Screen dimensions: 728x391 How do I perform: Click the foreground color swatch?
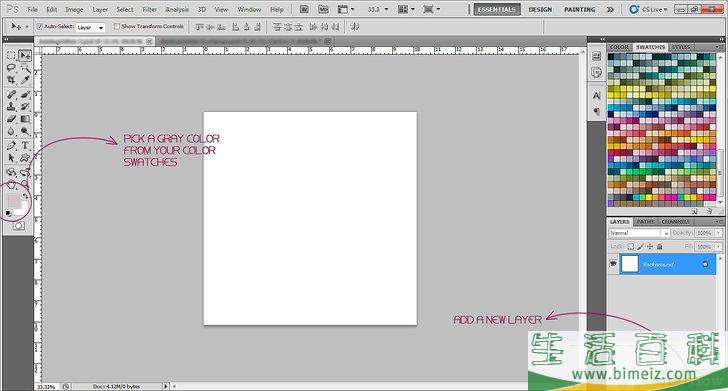(x=13, y=202)
